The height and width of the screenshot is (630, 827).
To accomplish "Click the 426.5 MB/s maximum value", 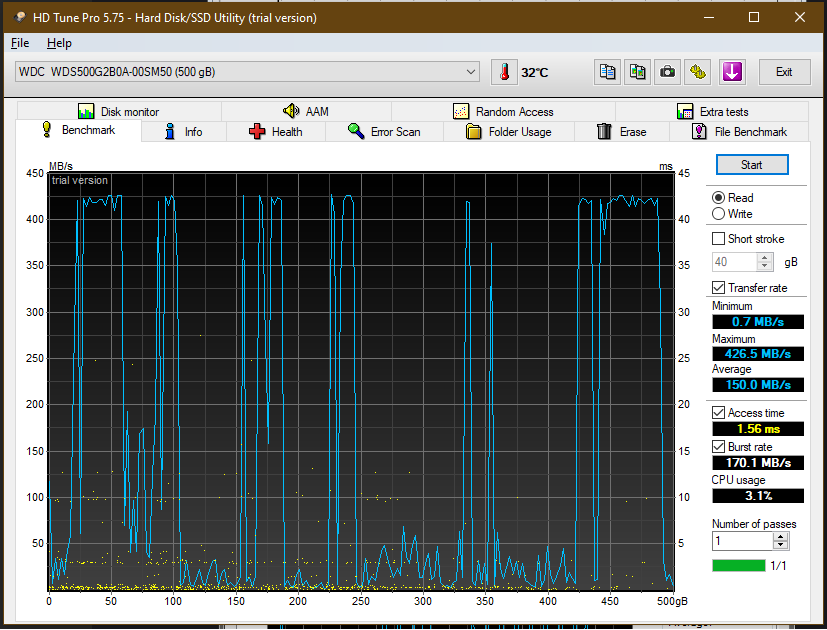I will coord(758,354).
